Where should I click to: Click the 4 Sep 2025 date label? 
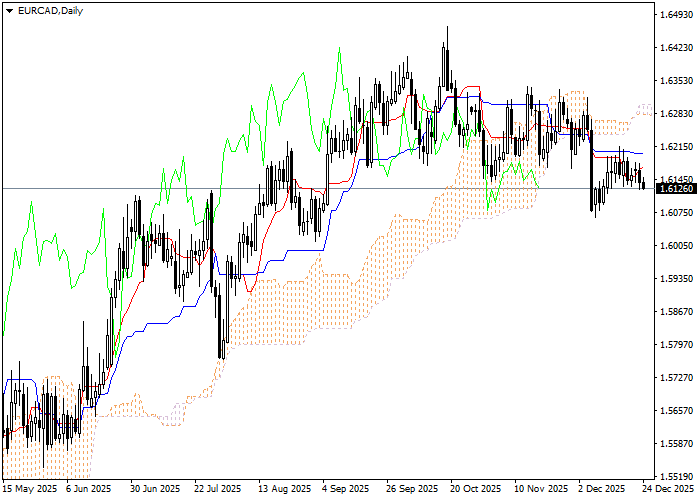tap(347, 489)
